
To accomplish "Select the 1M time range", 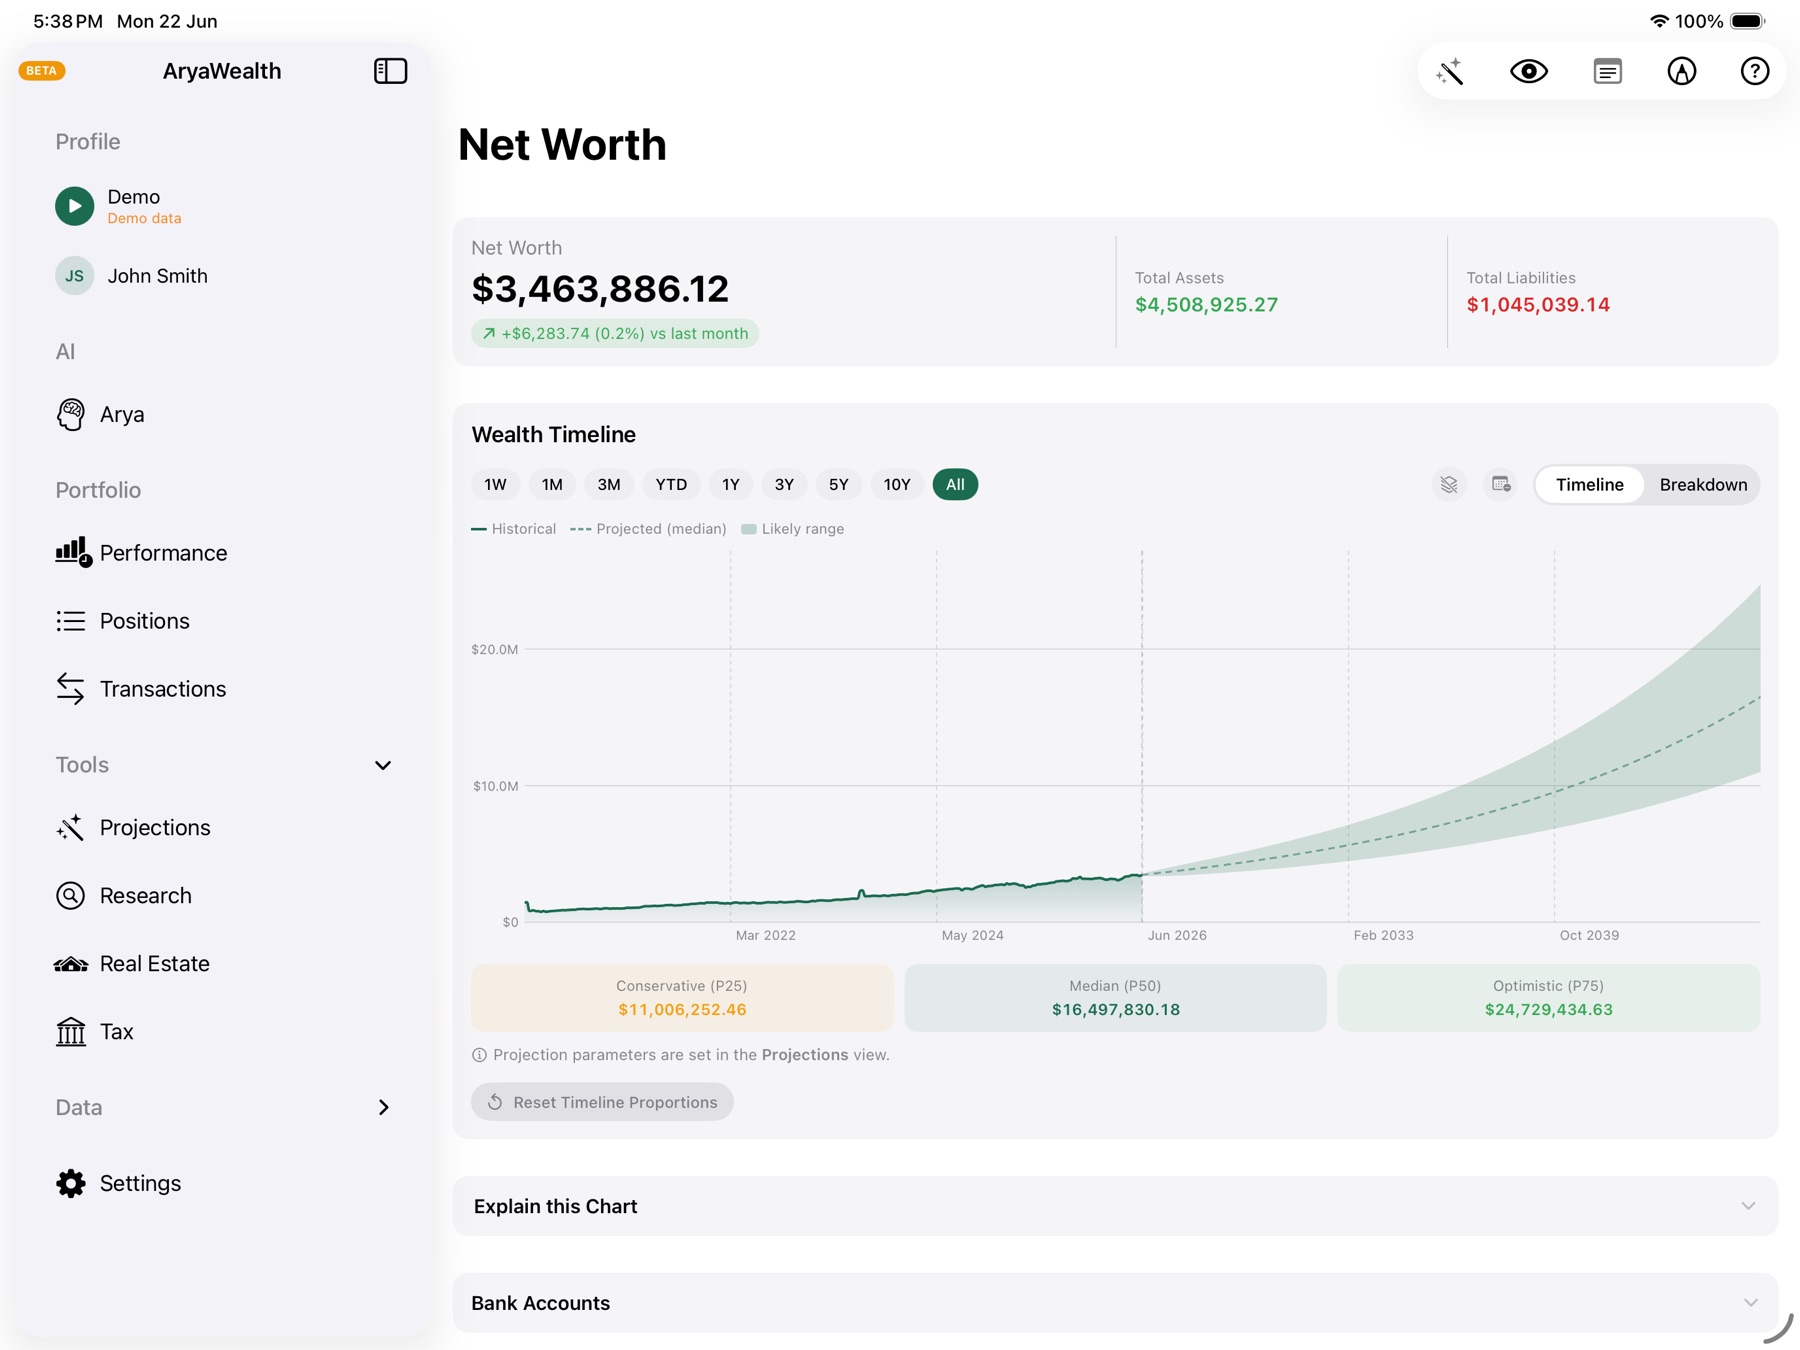I will click(552, 484).
